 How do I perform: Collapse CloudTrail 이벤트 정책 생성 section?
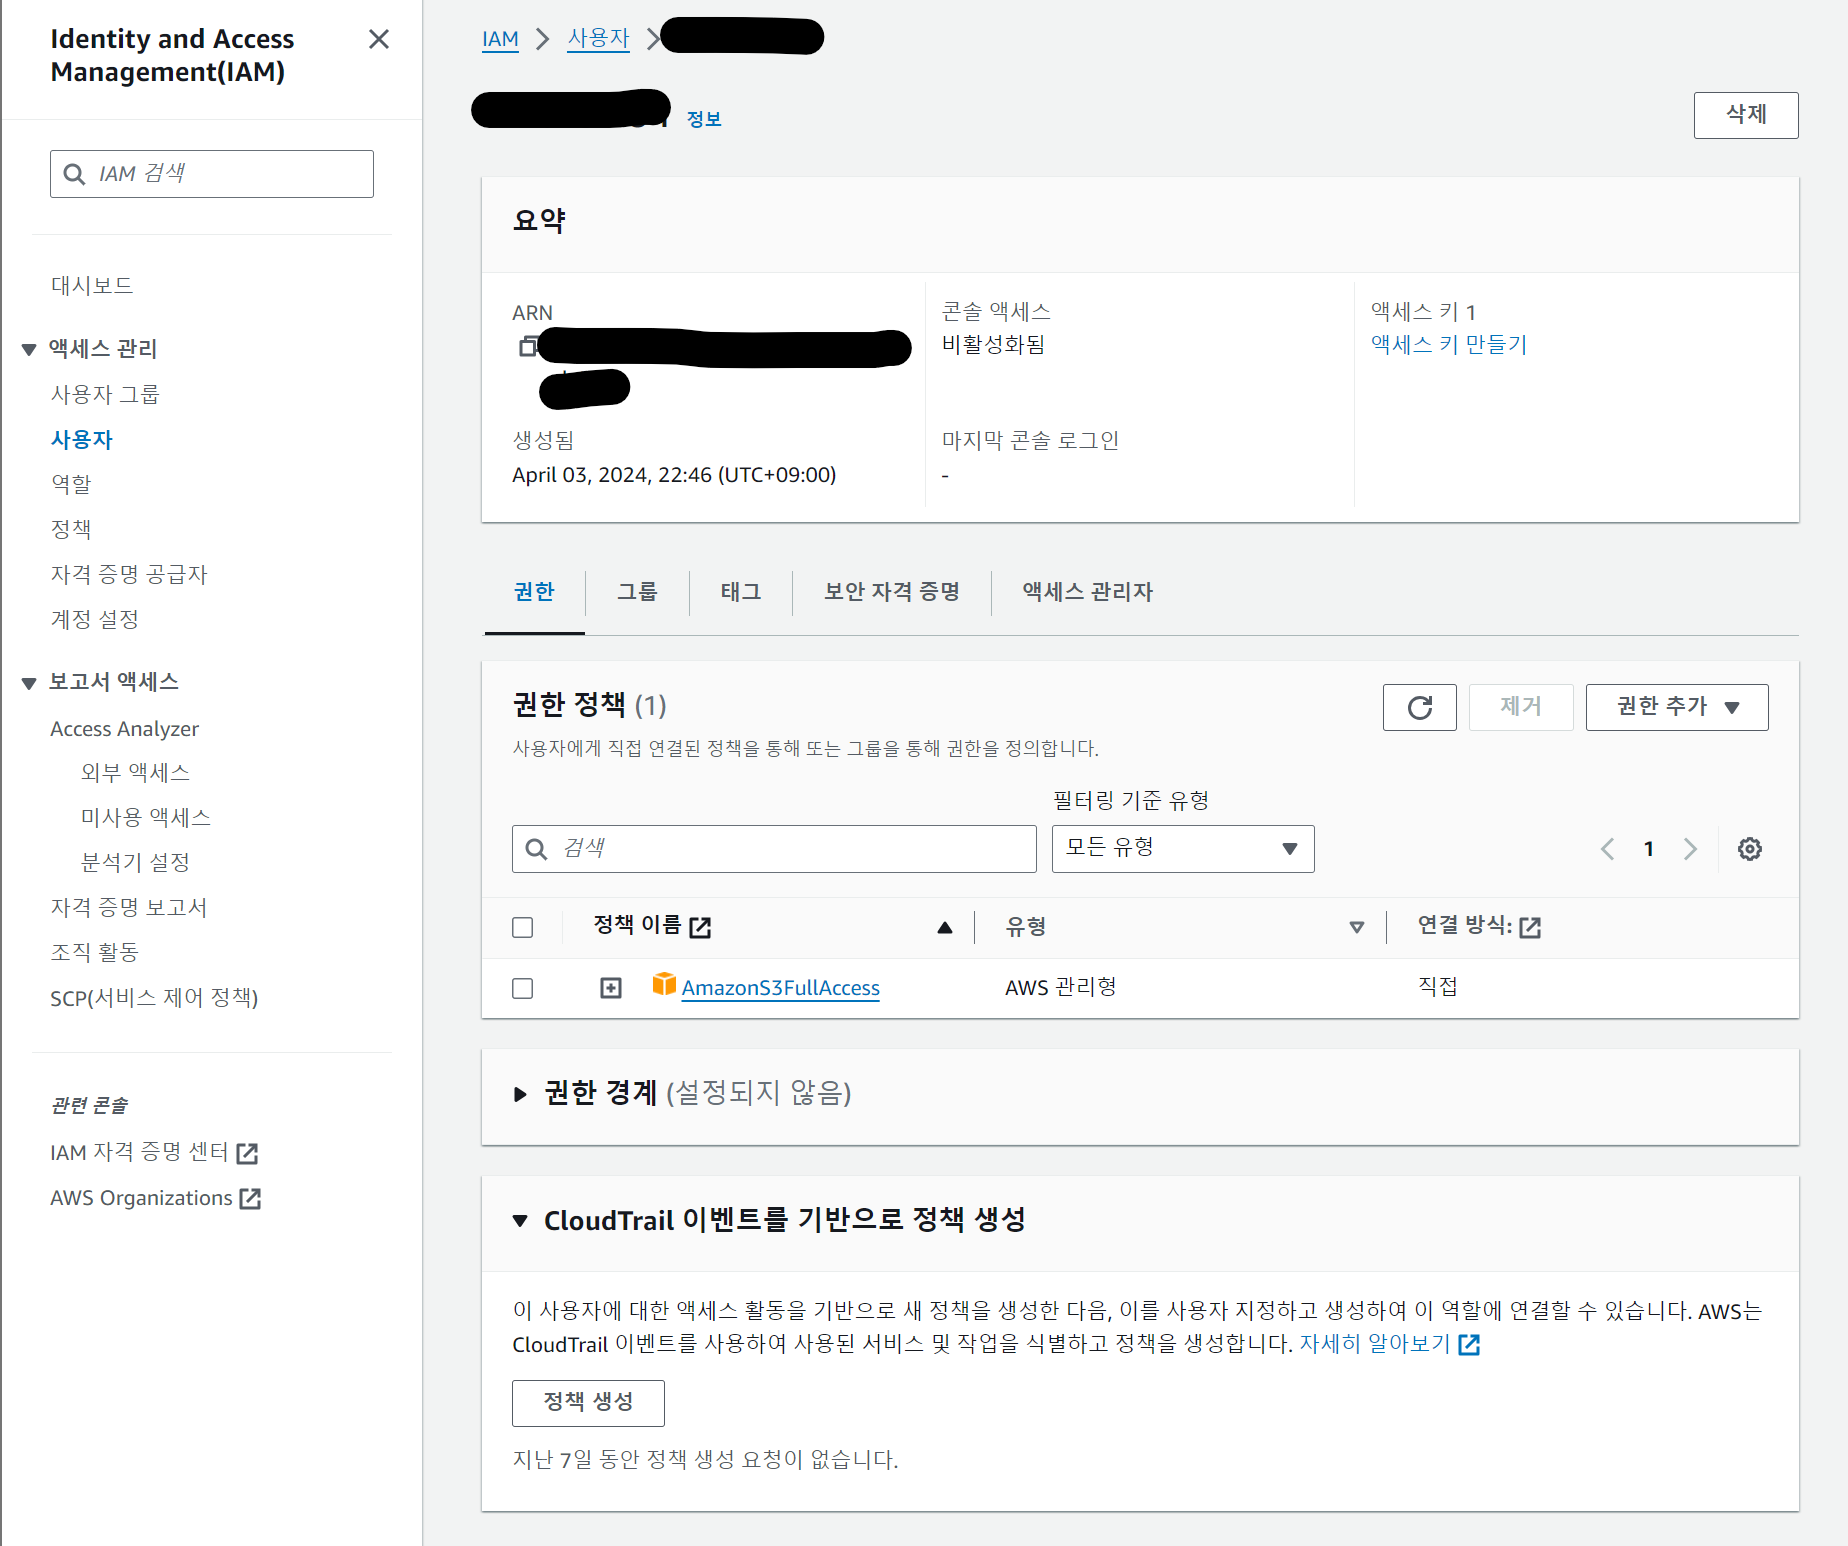click(x=520, y=1221)
